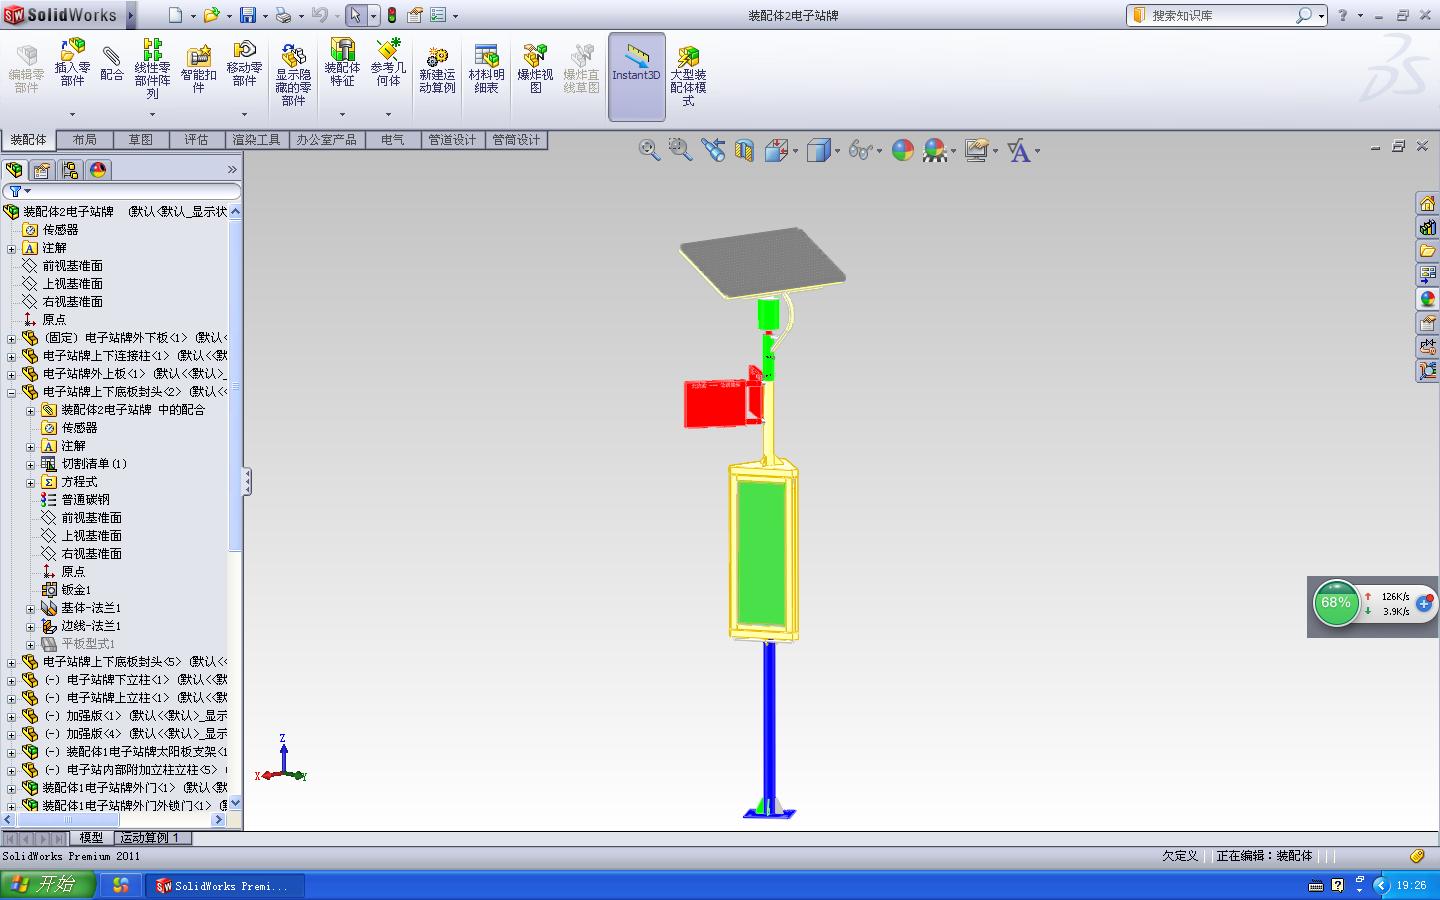The image size is (1440, 900).
Task: Click the Rebuild traffic light icon
Action: [x=391, y=15]
